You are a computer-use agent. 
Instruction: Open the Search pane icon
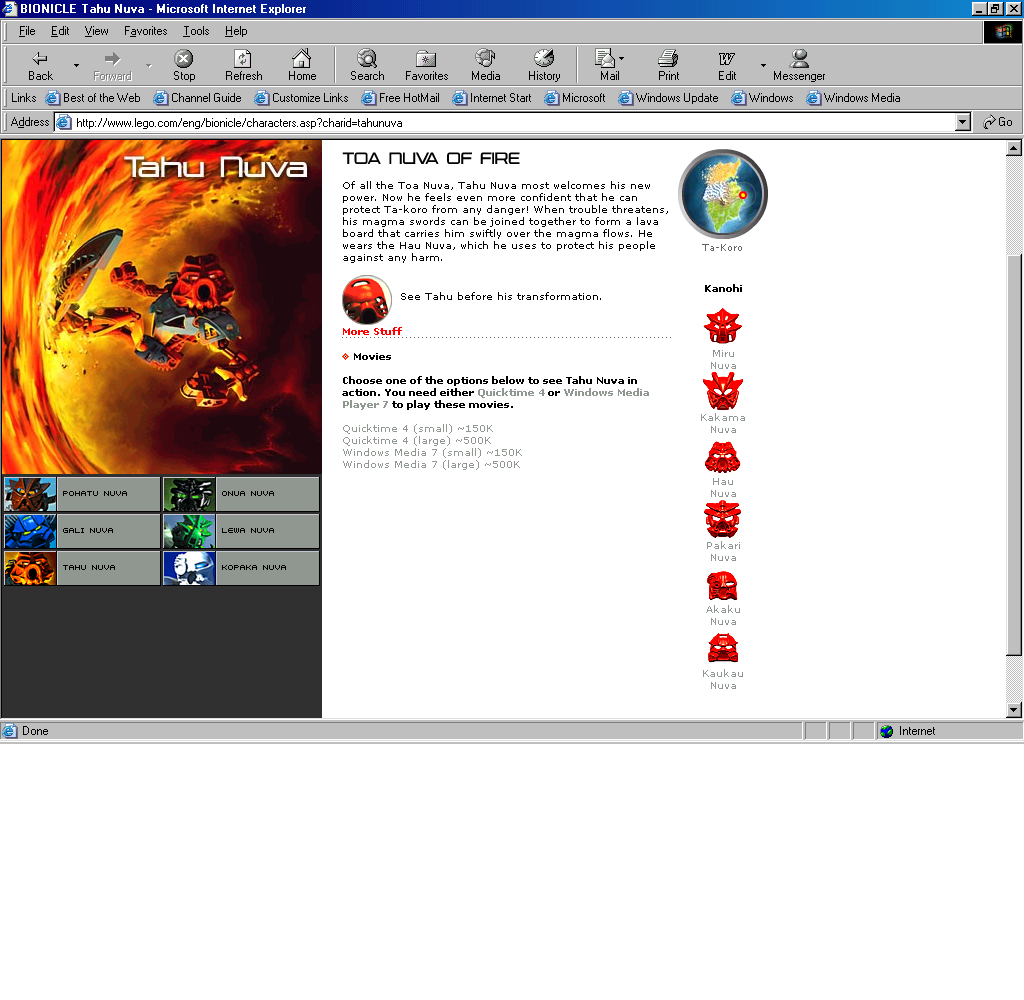367,65
